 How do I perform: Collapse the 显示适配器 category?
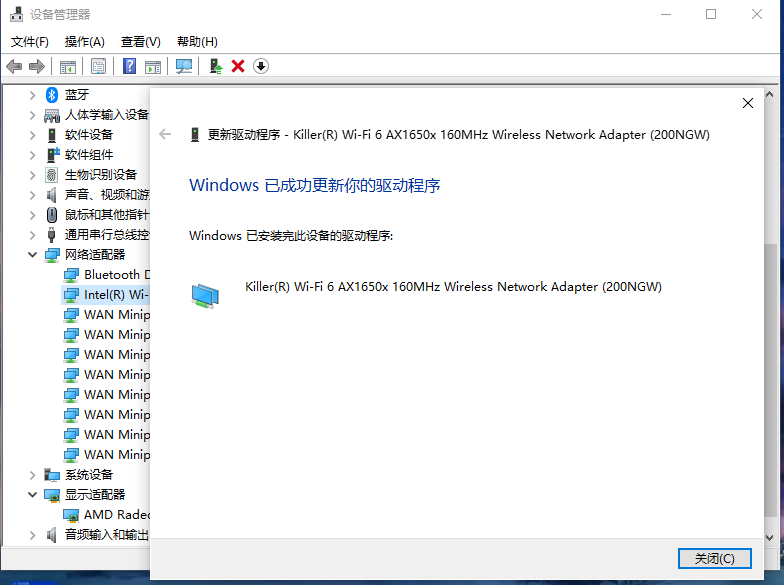click(32, 494)
